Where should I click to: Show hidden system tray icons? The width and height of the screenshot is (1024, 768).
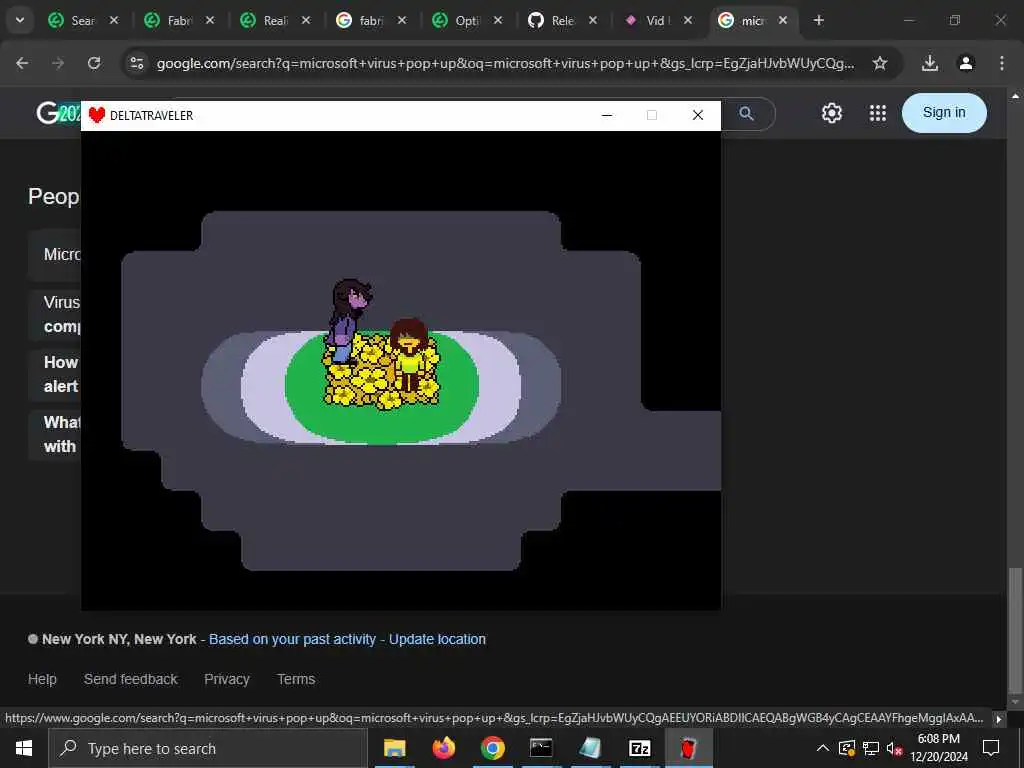823,748
